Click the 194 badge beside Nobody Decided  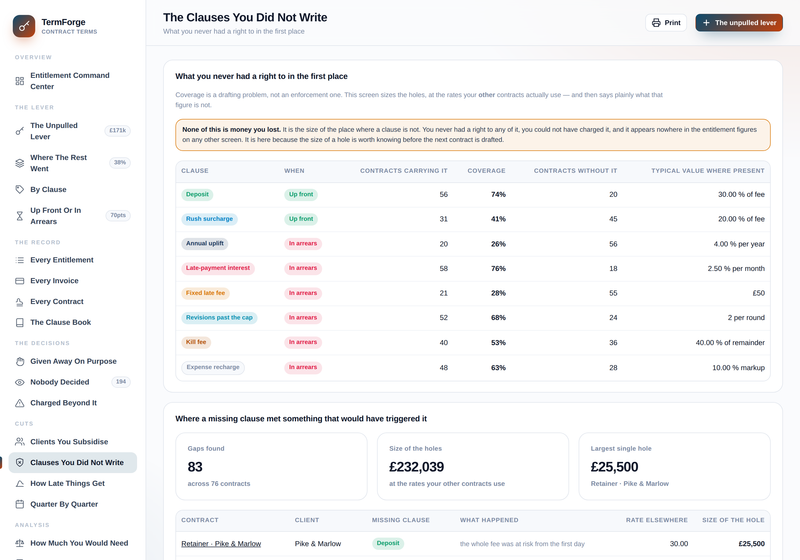pos(121,382)
